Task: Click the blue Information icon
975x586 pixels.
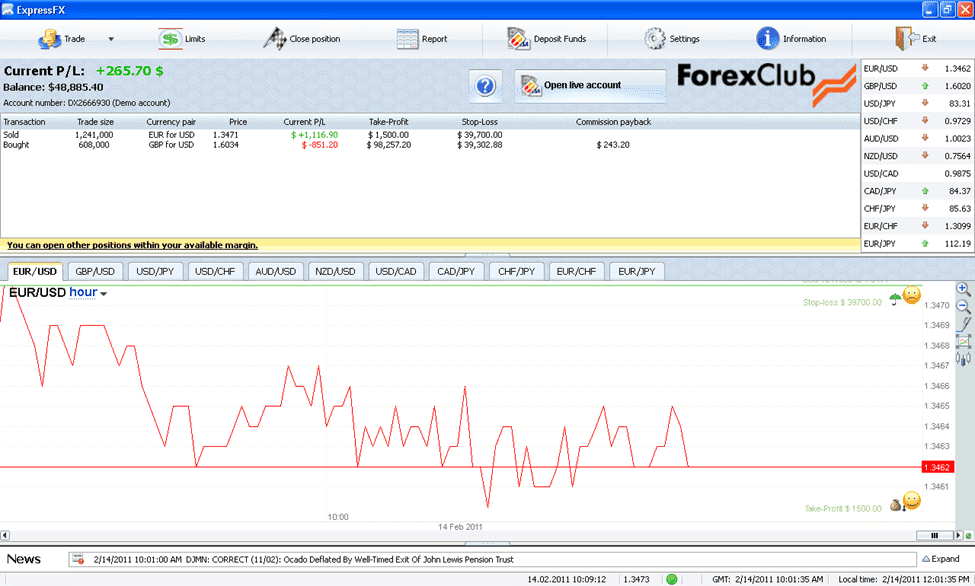Action: (768, 39)
